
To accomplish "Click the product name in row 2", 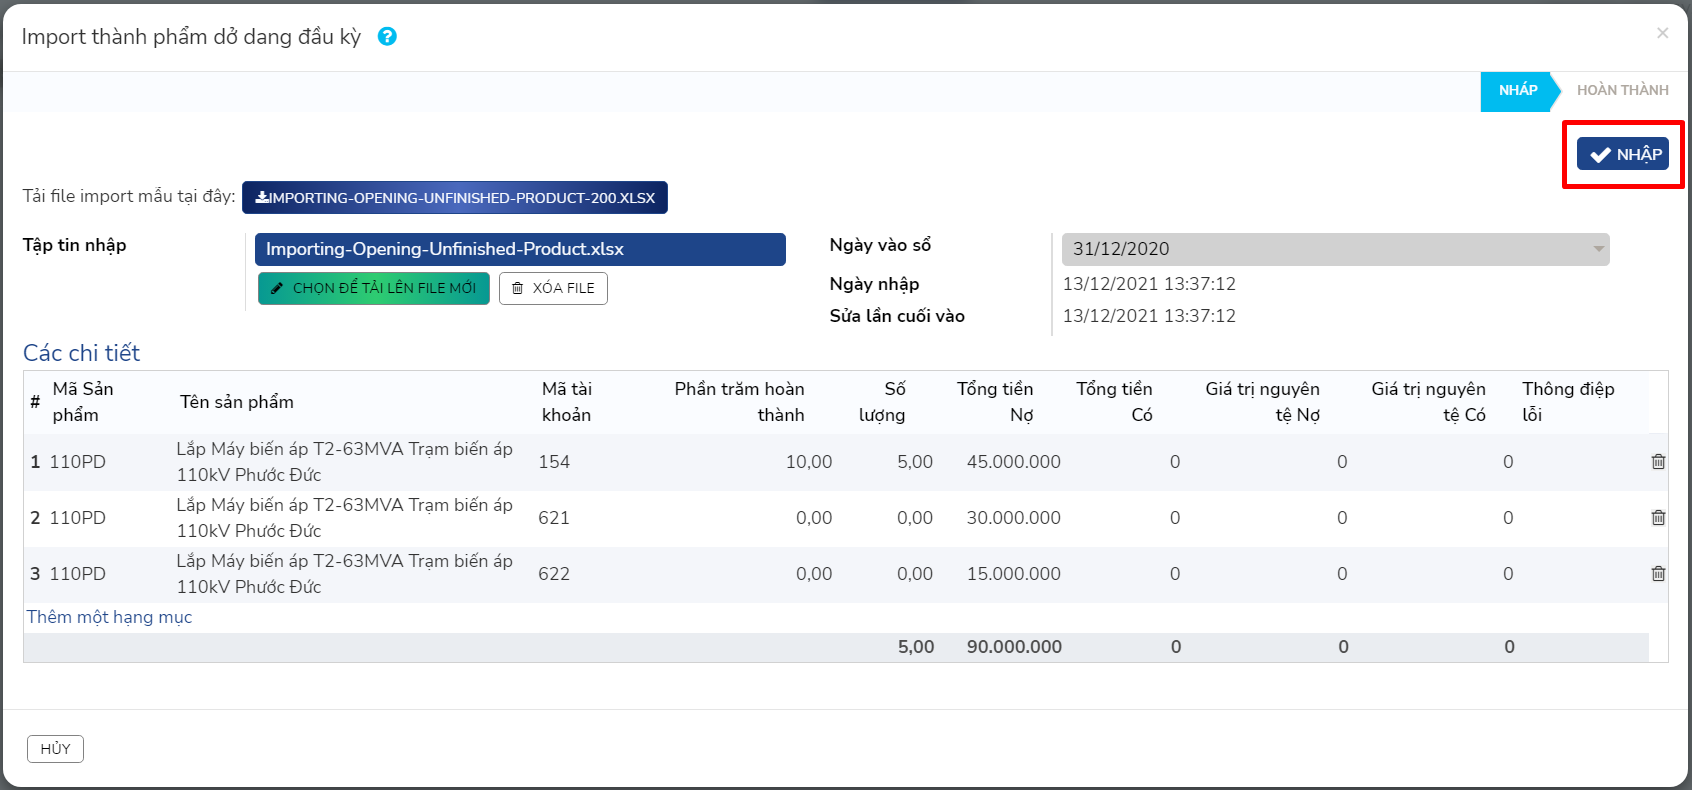I will 344,518.
